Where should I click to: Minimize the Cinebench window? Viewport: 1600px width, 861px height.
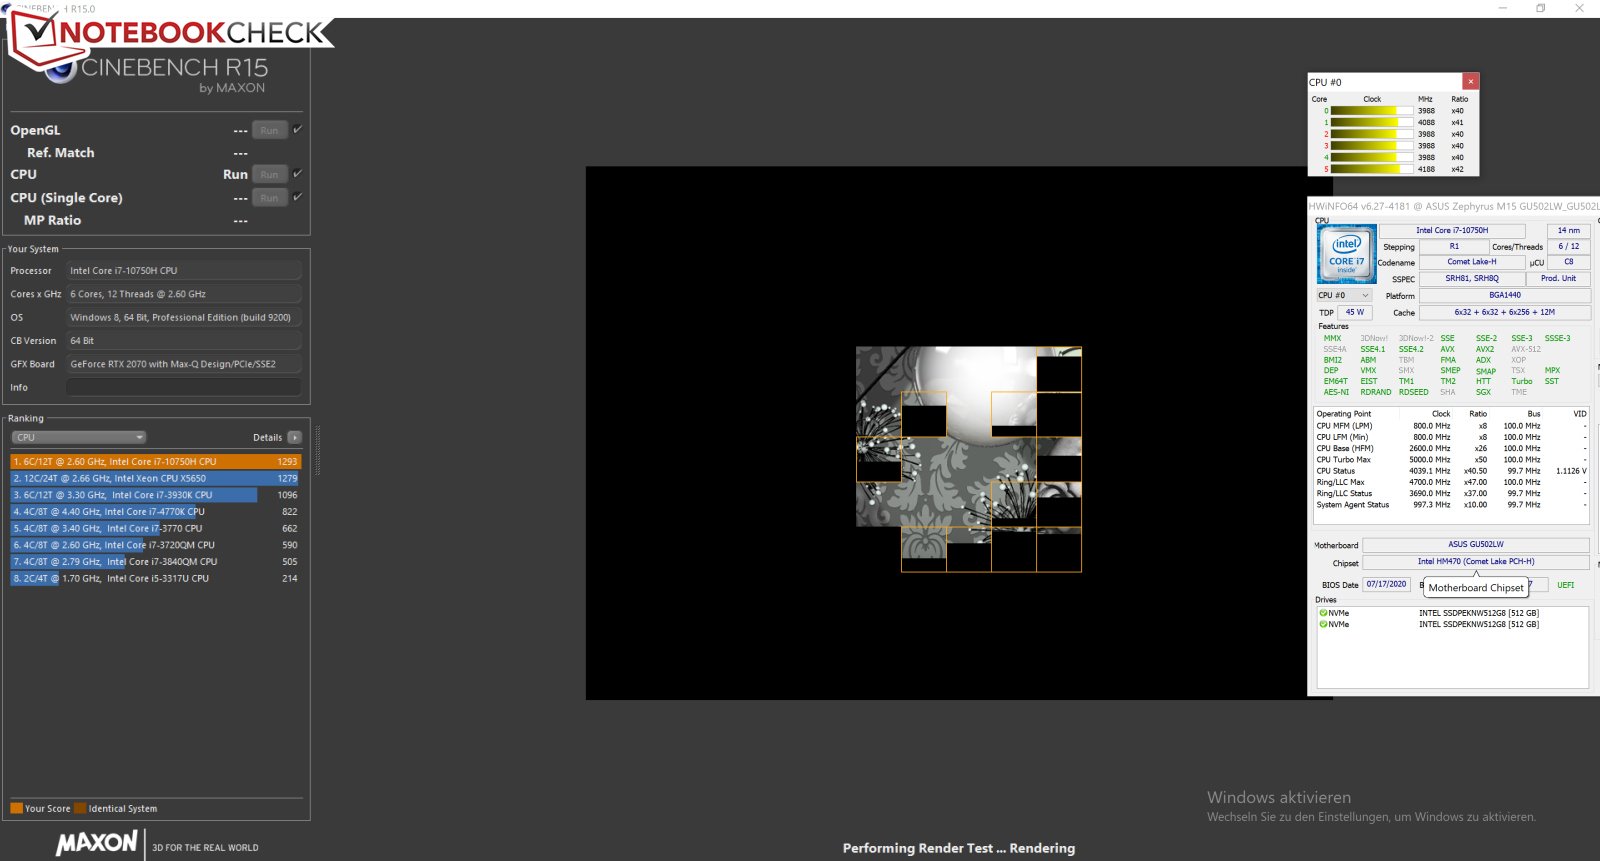click(x=1502, y=8)
